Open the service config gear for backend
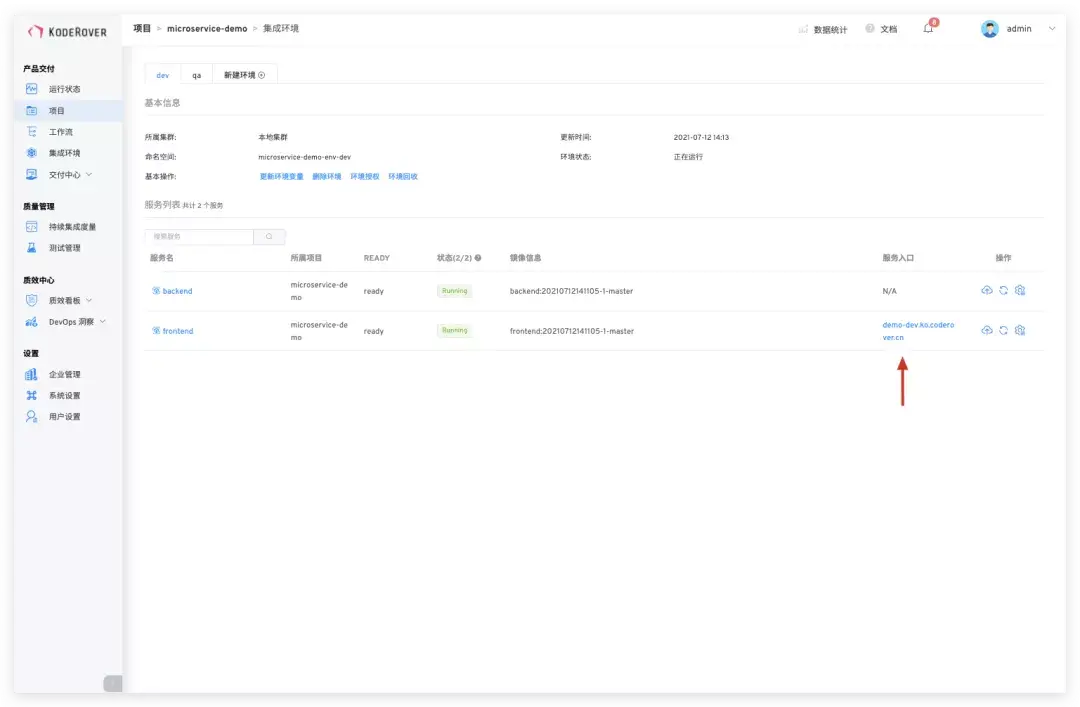The width and height of the screenshot is (1080, 707). click(1020, 290)
